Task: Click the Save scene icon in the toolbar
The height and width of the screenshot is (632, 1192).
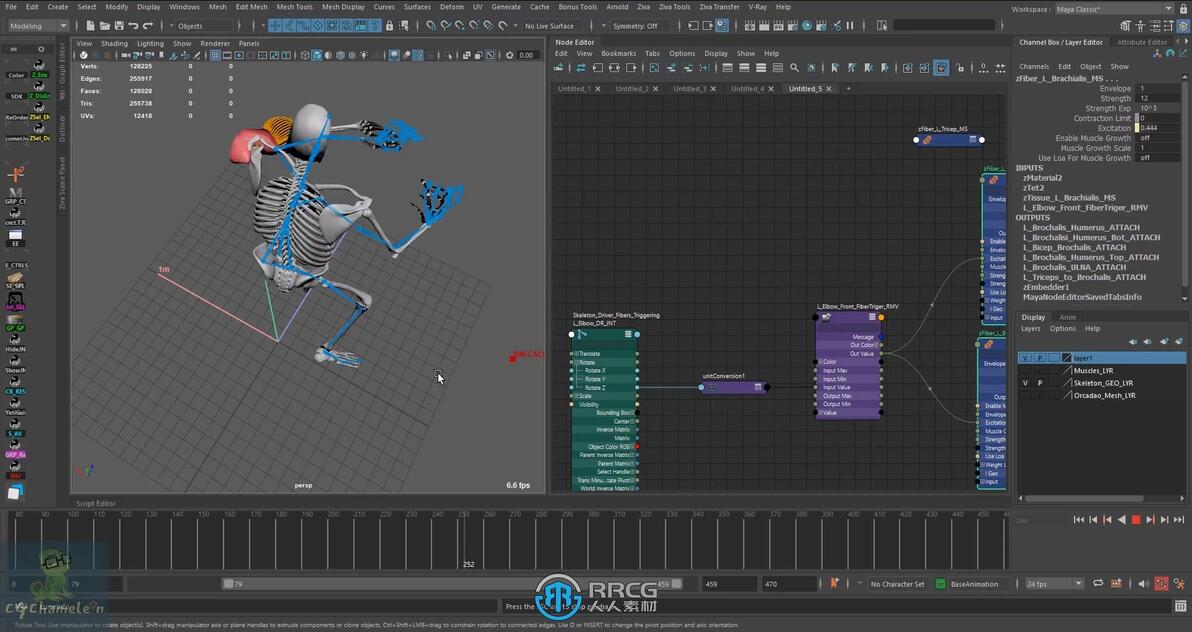Action: pyautogui.click(x=119, y=26)
